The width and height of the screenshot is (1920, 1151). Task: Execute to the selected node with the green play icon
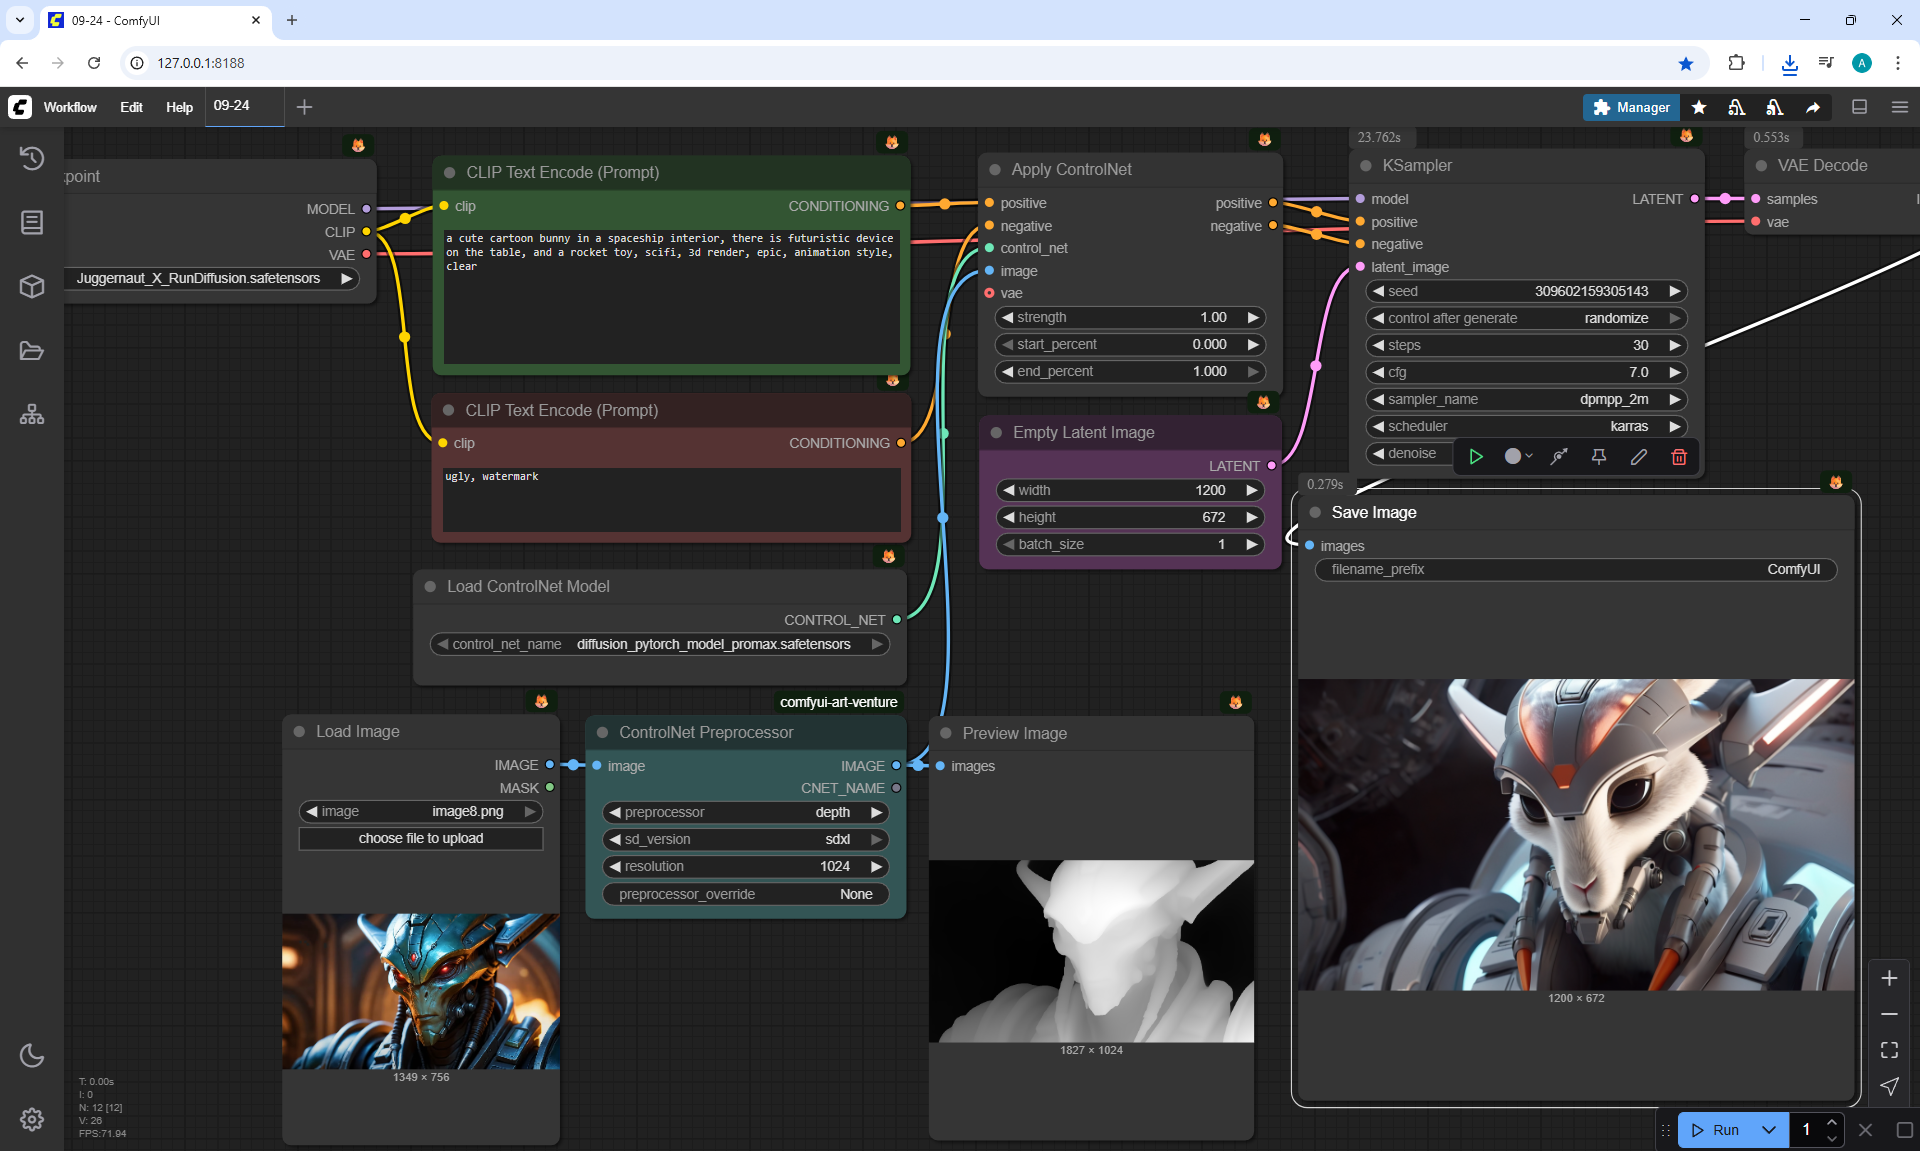pyautogui.click(x=1476, y=457)
